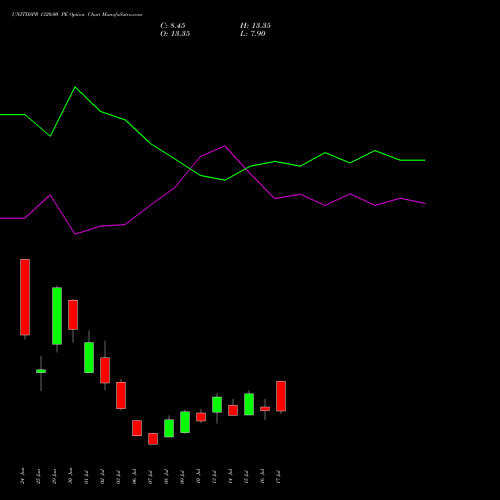Click the tall red candle for 24 Jun

point(25,297)
